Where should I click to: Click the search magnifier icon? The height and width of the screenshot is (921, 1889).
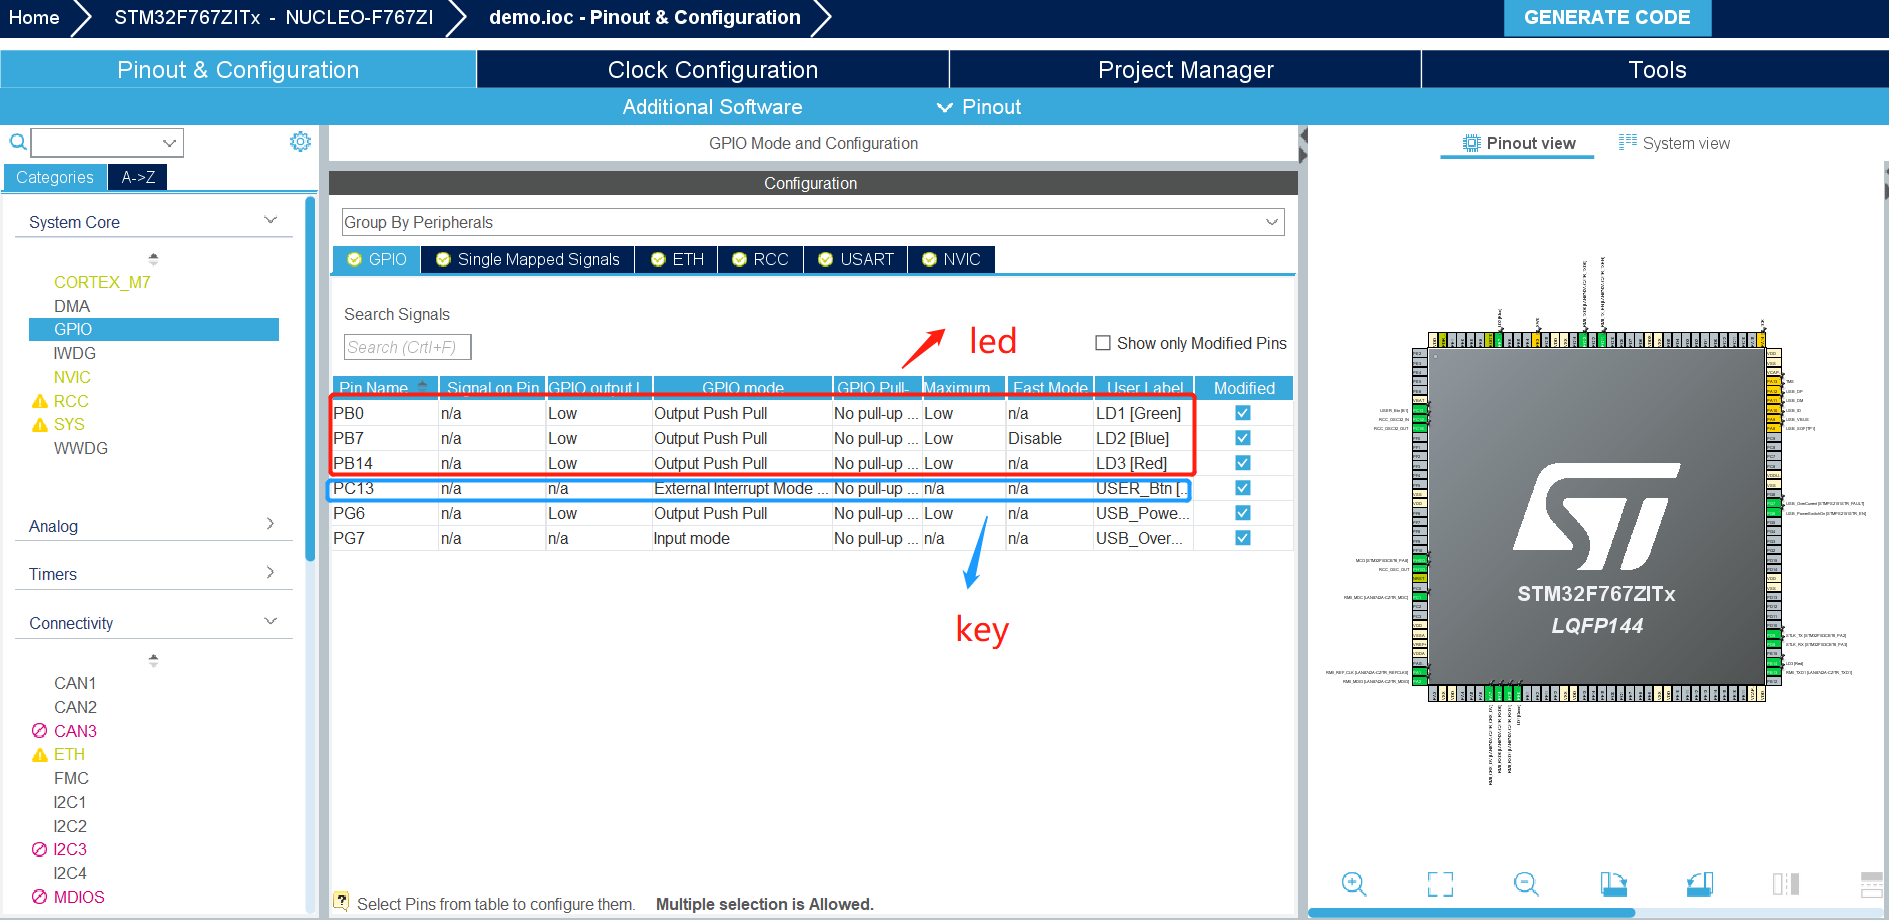(x=17, y=142)
